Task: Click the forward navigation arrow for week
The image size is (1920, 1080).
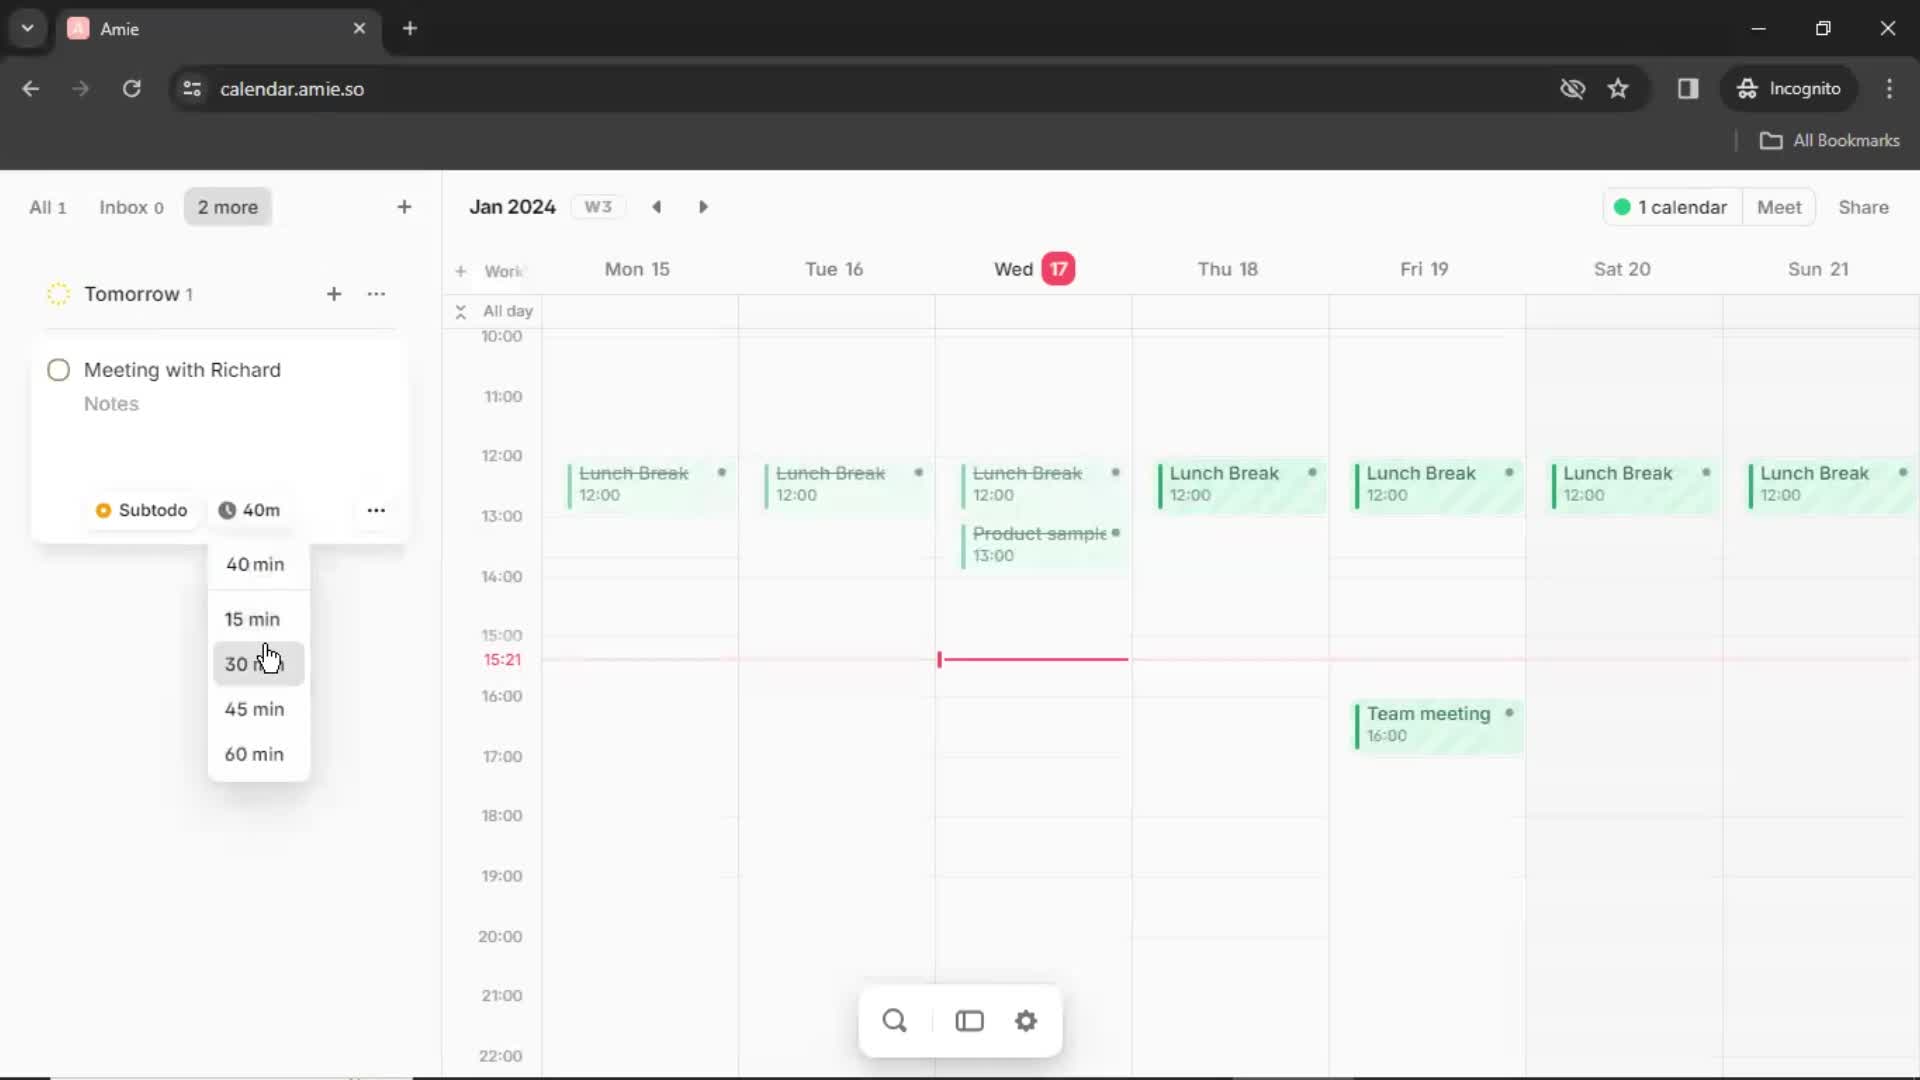Action: 704,207
